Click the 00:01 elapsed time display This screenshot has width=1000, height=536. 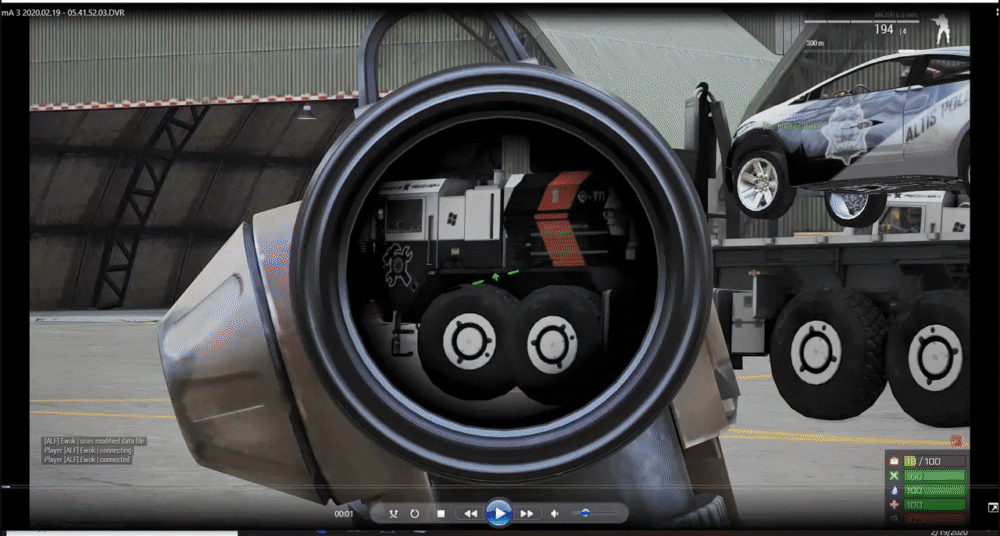pyautogui.click(x=343, y=514)
